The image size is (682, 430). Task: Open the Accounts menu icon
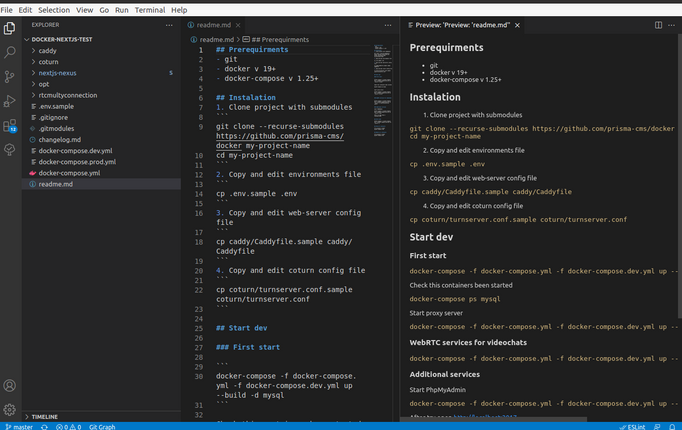tap(9, 386)
